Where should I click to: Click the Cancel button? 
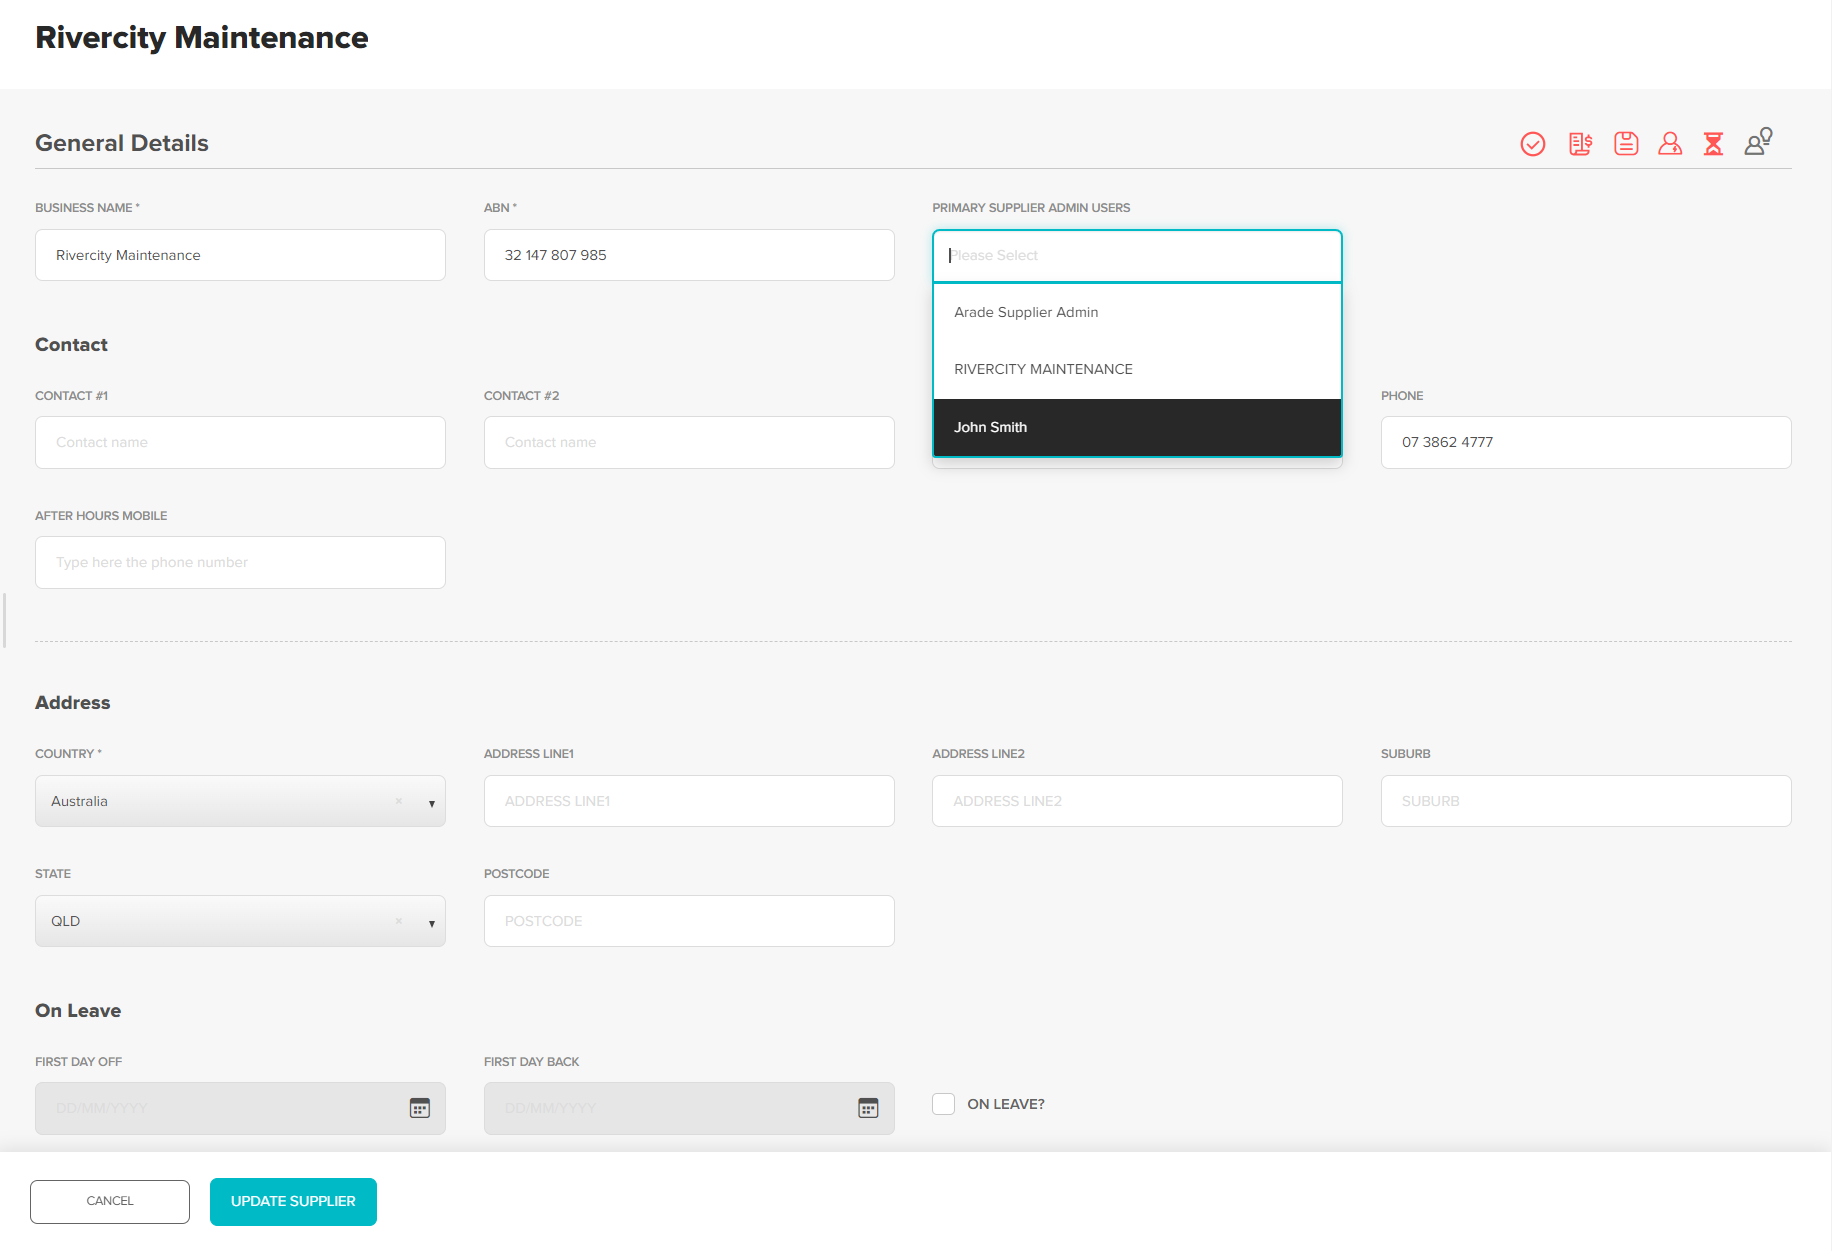tap(110, 1201)
